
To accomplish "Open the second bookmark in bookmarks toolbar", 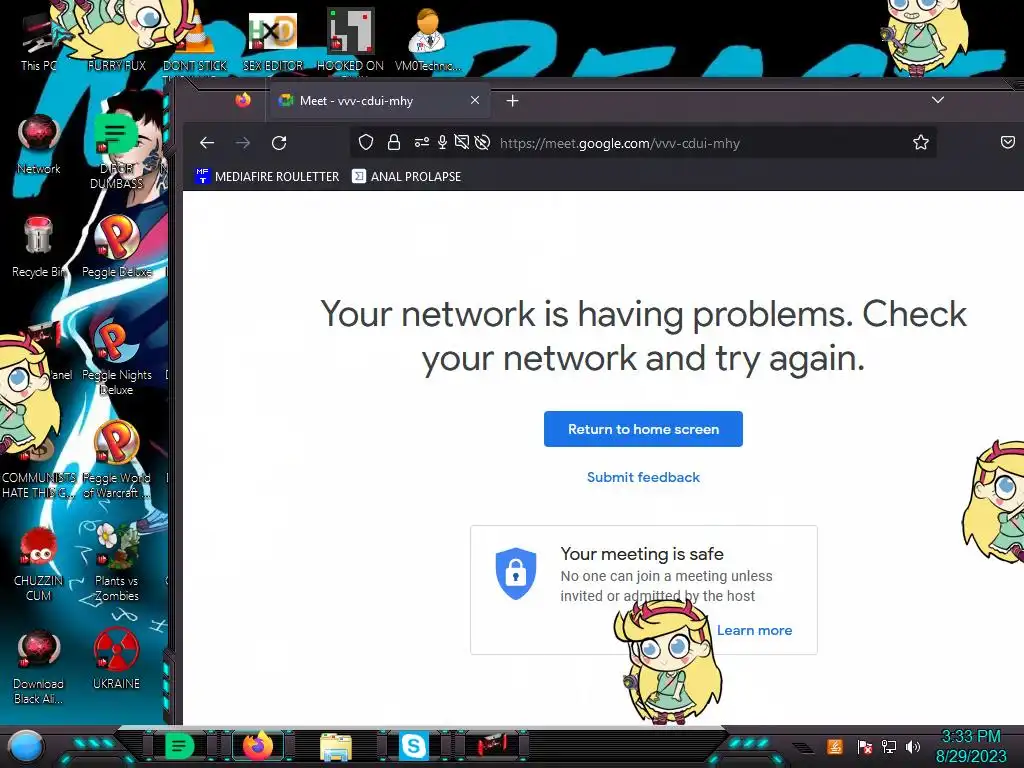I will [x=406, y=176].
